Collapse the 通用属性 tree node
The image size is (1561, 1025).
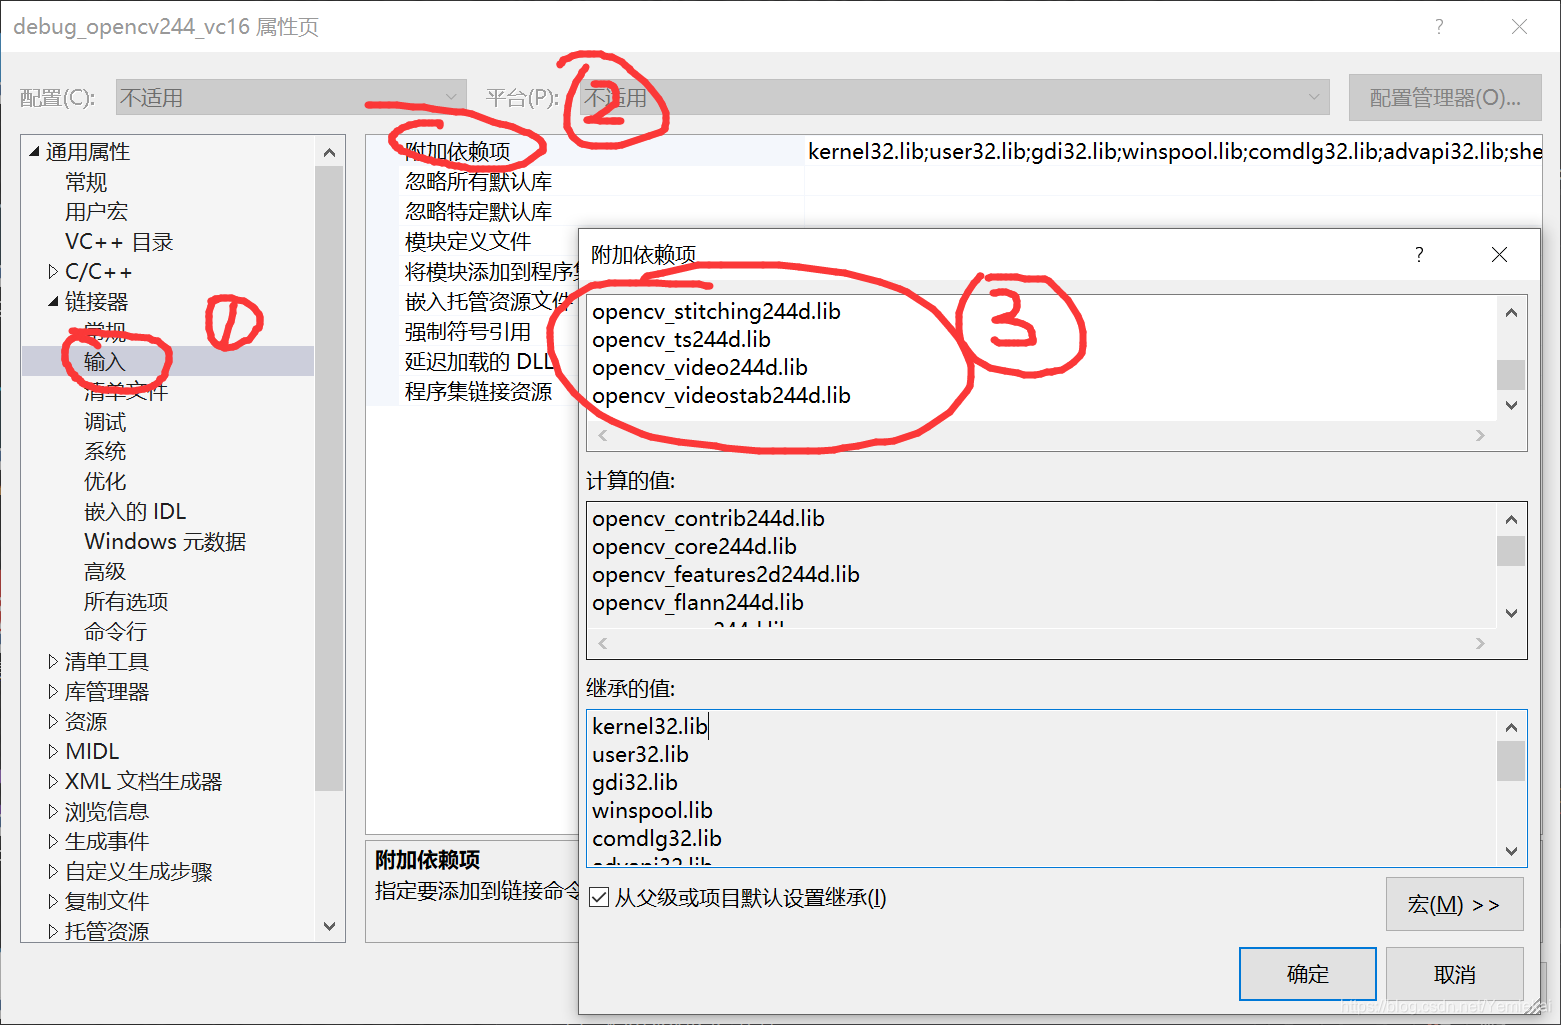point(35,152)
